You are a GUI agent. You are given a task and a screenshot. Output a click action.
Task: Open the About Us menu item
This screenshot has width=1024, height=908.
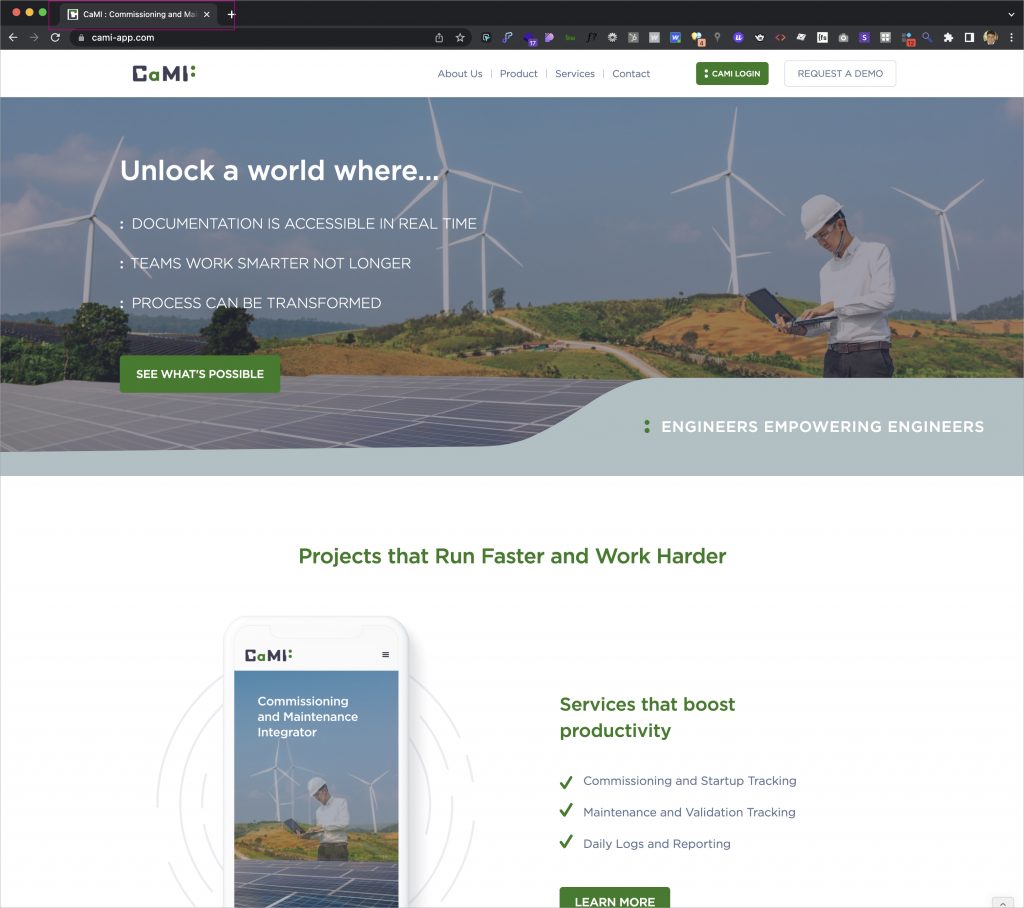[x=460, y=74]
